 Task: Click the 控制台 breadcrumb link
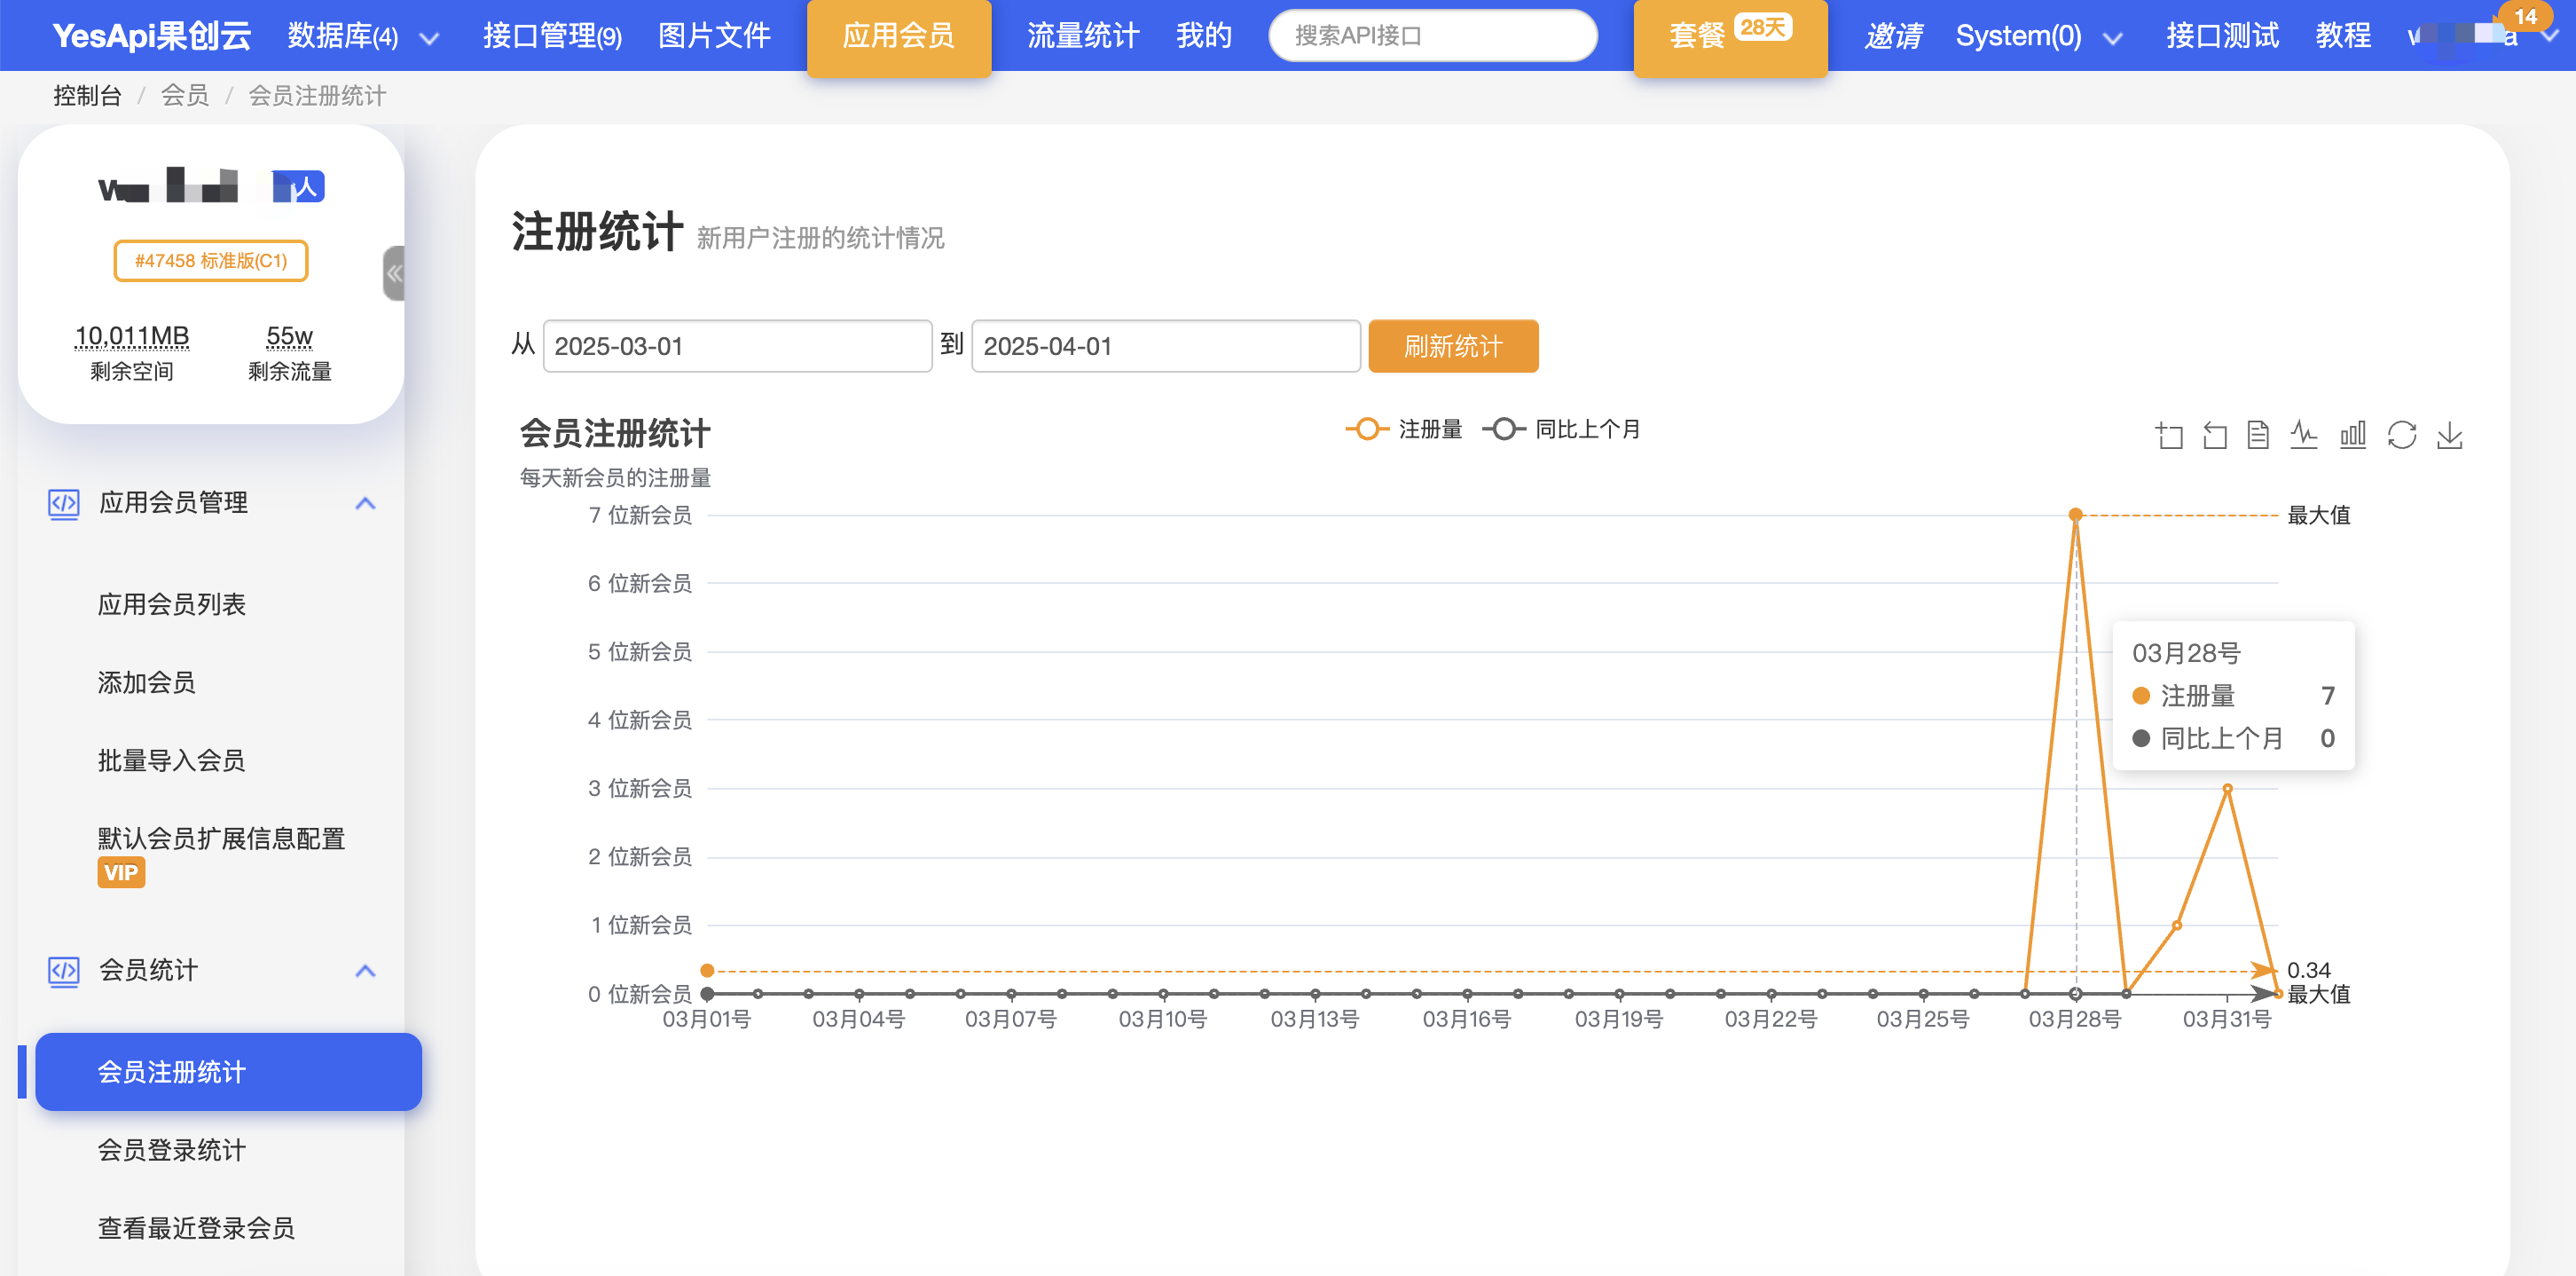tap(87, 96)
